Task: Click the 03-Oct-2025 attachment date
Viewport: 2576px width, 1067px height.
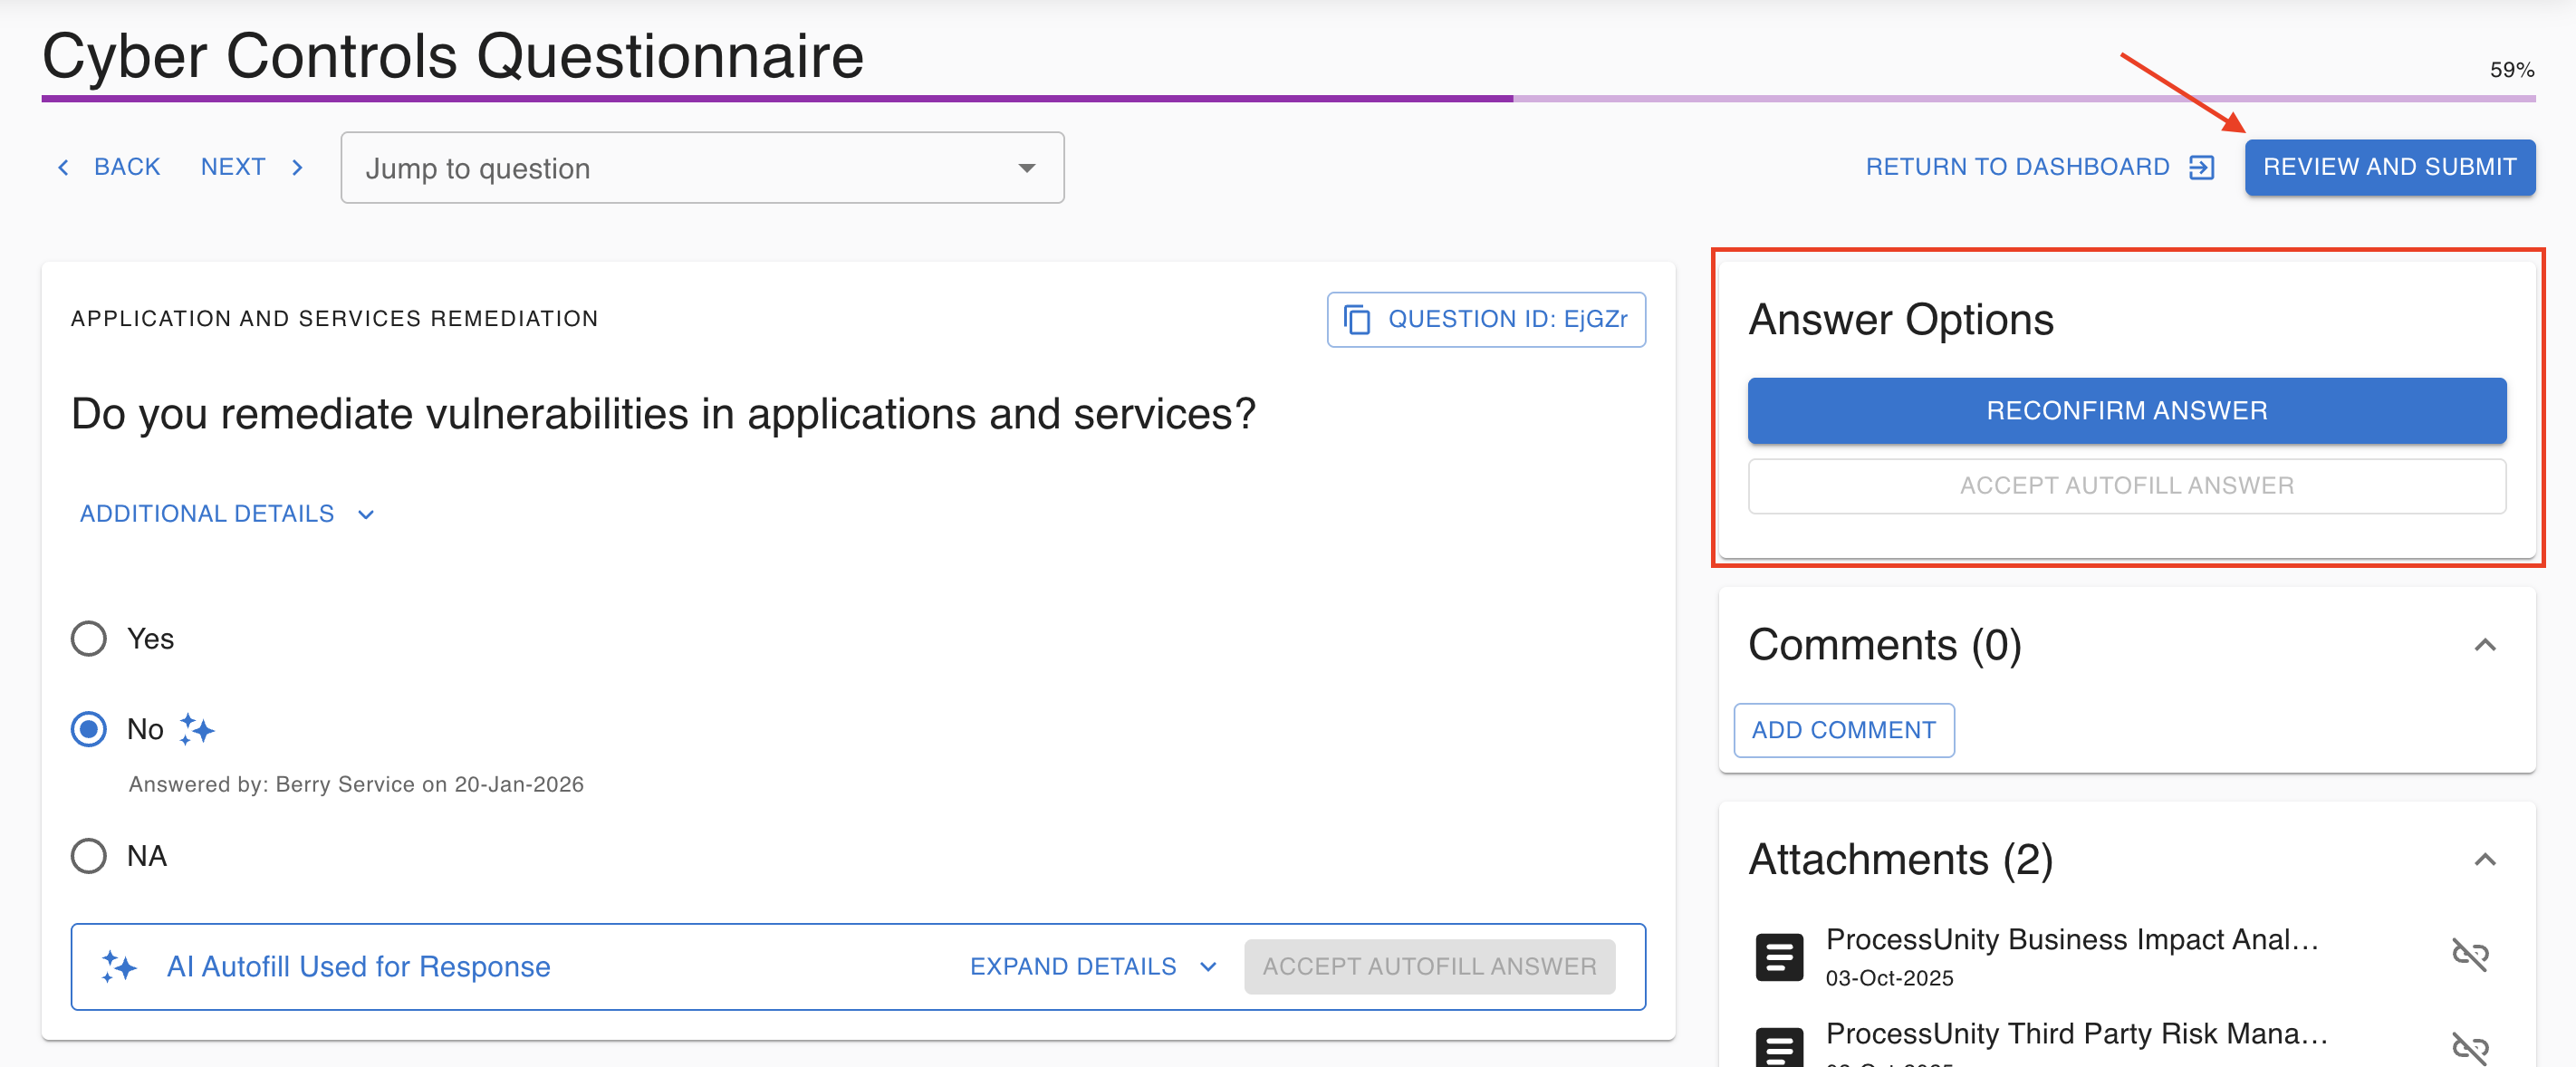Action: (1889, 978)
